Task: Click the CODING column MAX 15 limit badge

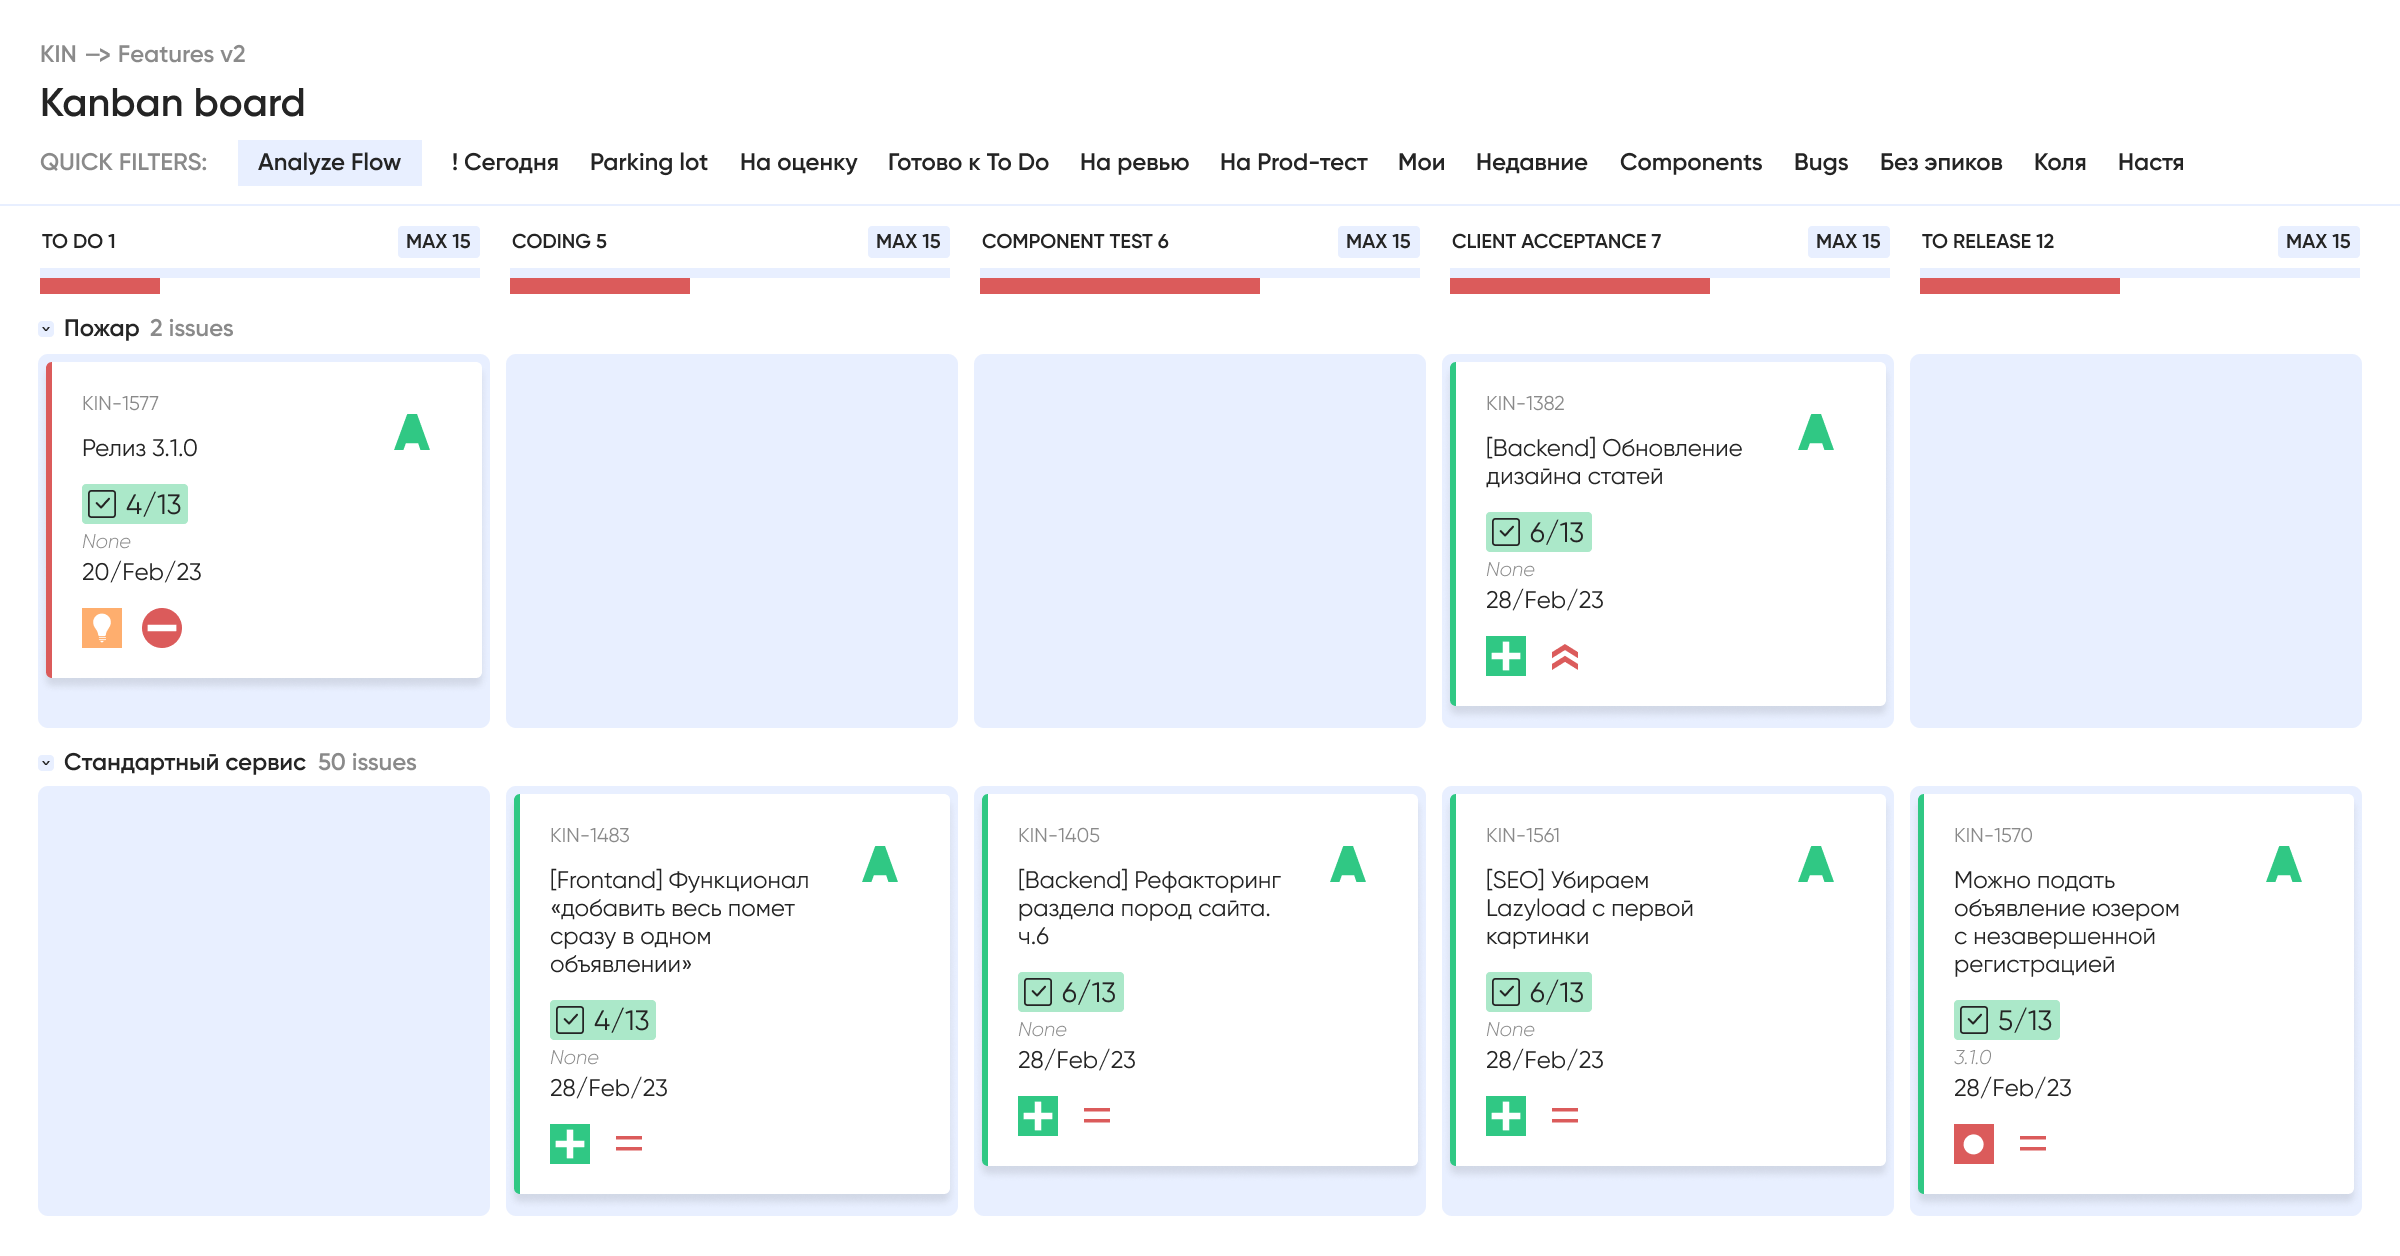Action: (908, 241)
